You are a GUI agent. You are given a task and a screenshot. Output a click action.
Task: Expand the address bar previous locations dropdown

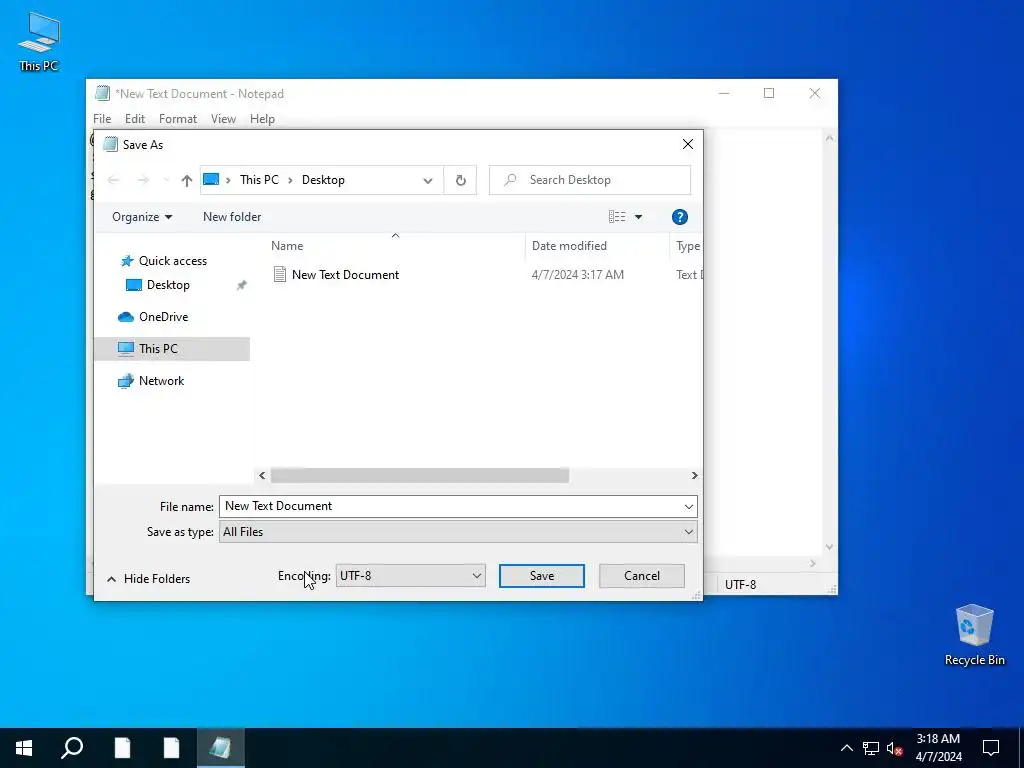point(428,180)
